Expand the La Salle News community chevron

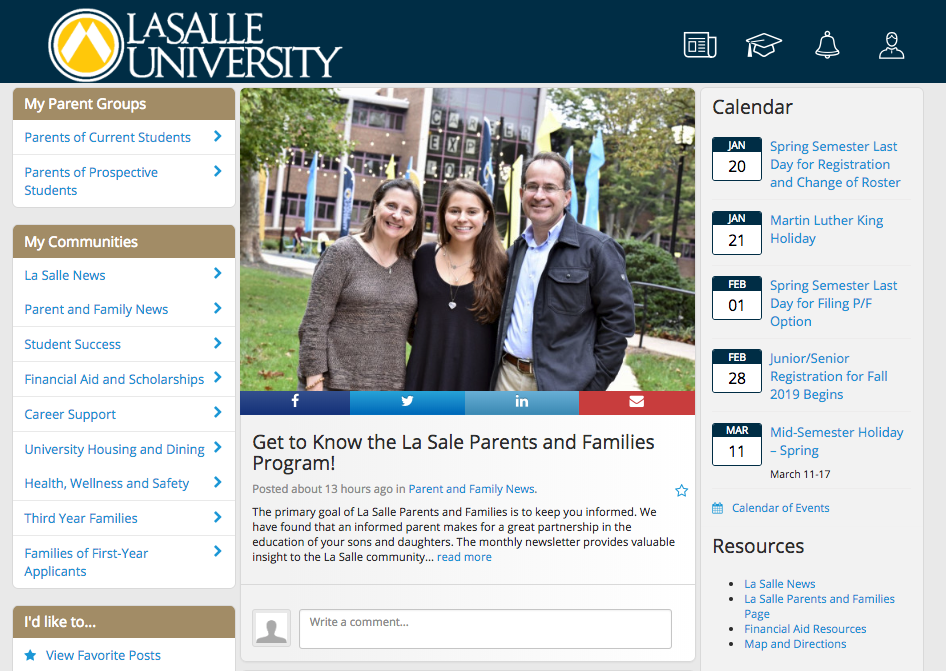(x=218, y=273)
